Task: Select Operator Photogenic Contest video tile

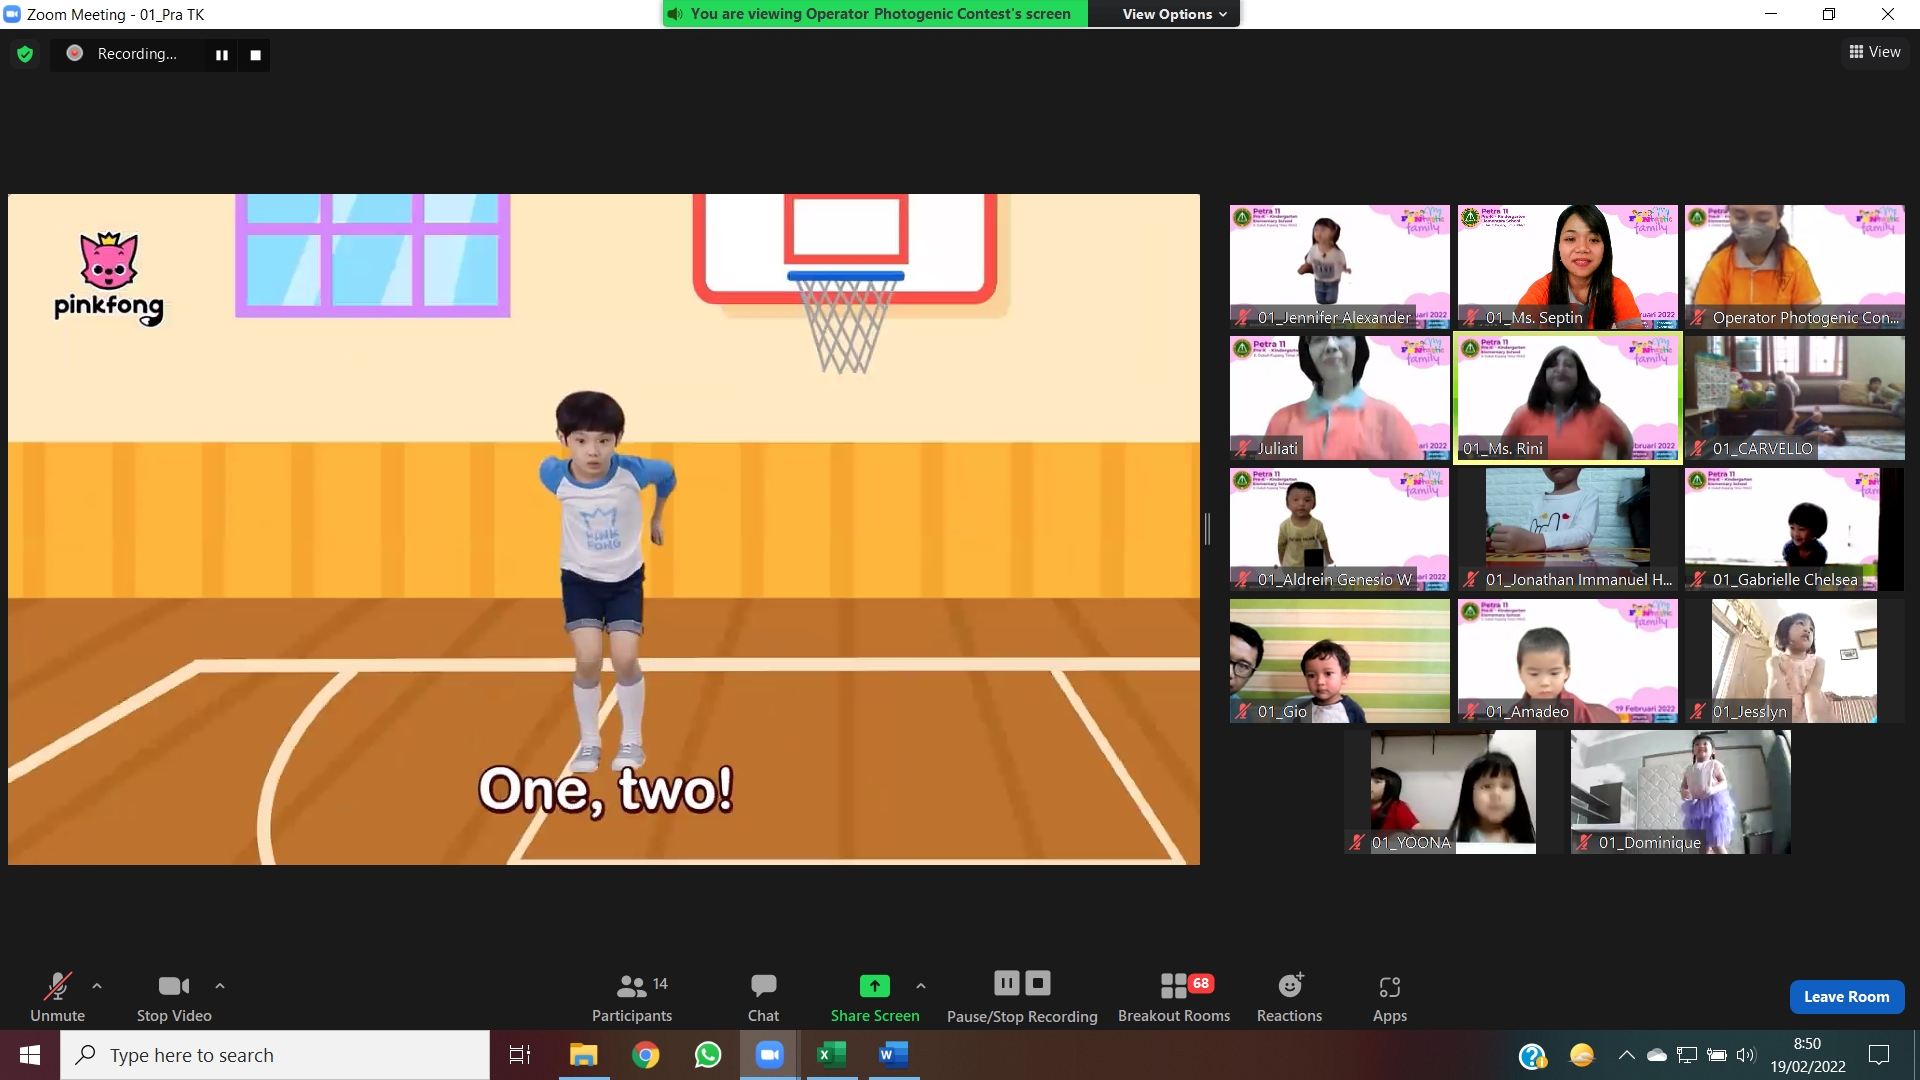Action: (x=1794, y=267)
